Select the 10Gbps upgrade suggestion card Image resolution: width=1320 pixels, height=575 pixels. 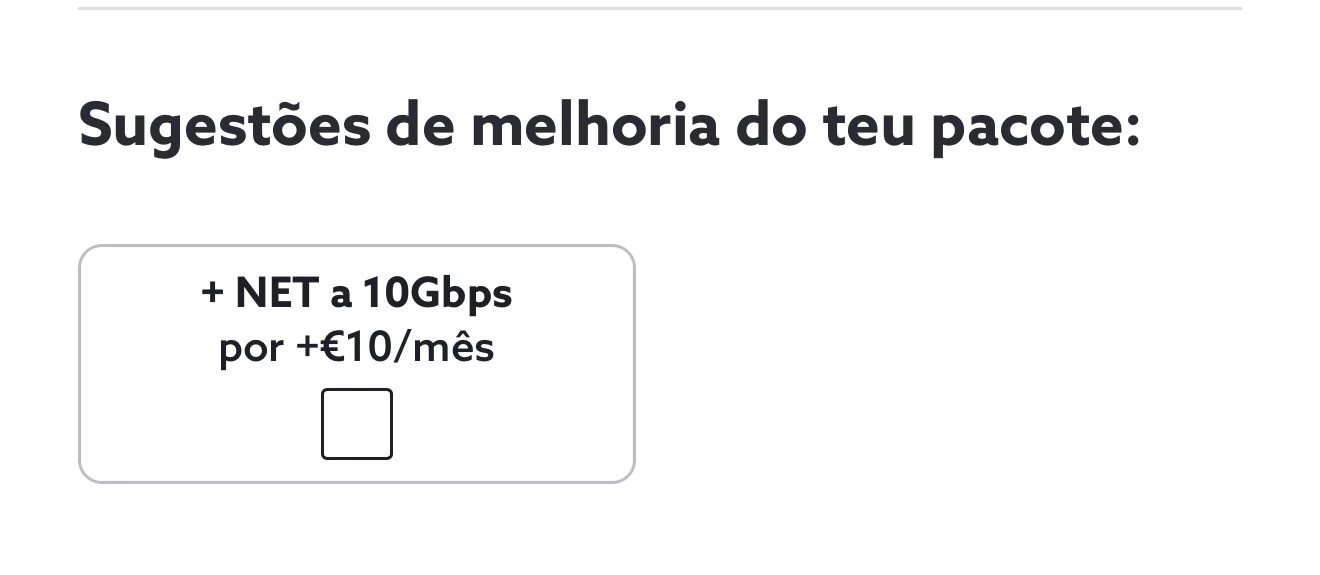tap(357, 364)
